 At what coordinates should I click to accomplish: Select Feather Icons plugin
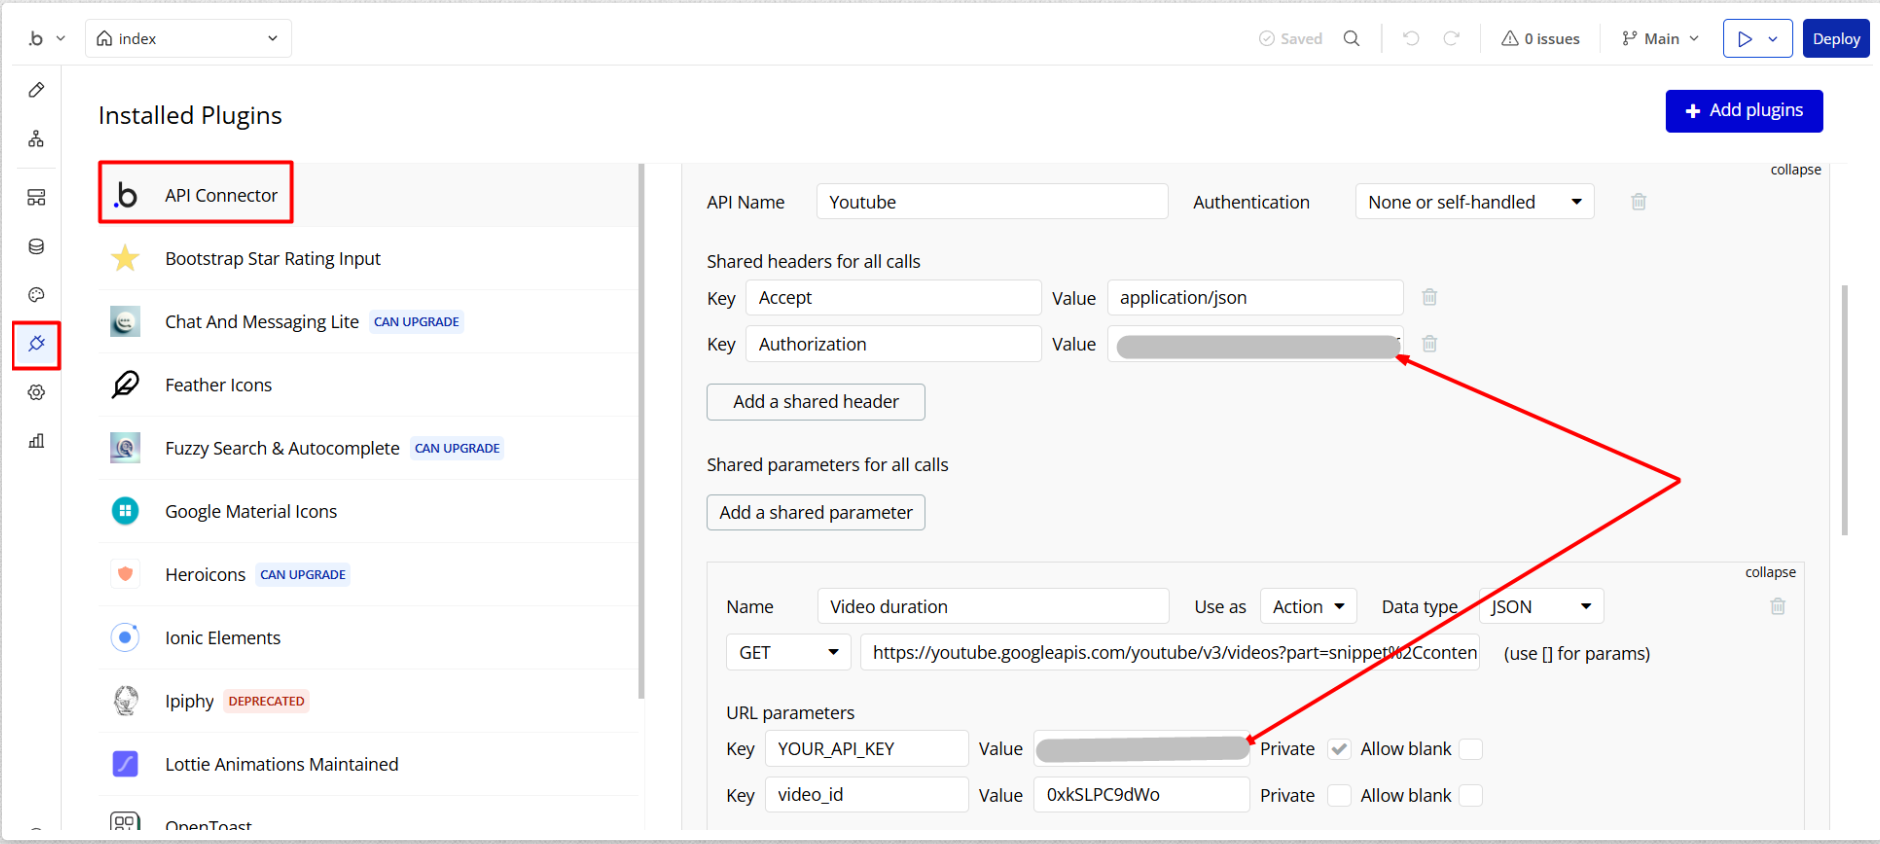point(218,385)
